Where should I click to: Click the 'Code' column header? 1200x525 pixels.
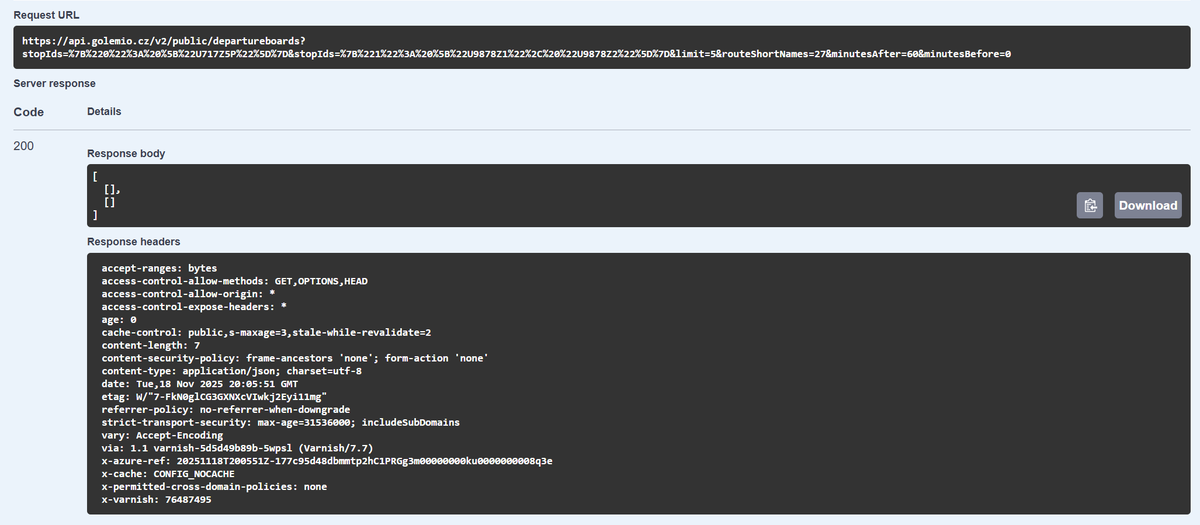[28, 112]
